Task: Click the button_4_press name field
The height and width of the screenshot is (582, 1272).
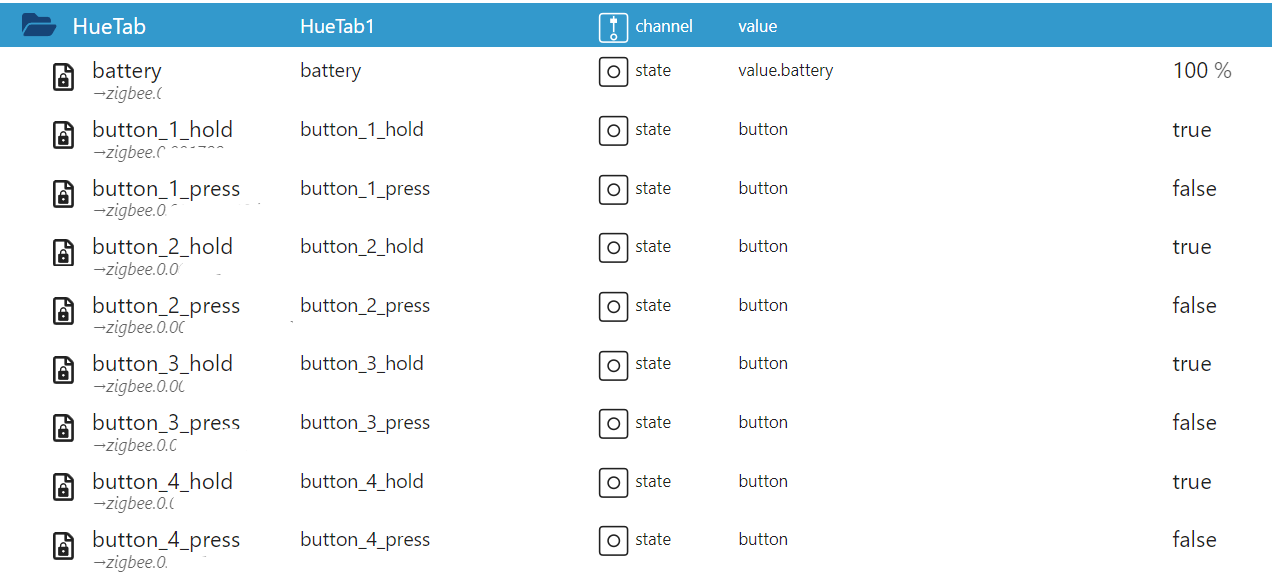Action: coord(365,540)
